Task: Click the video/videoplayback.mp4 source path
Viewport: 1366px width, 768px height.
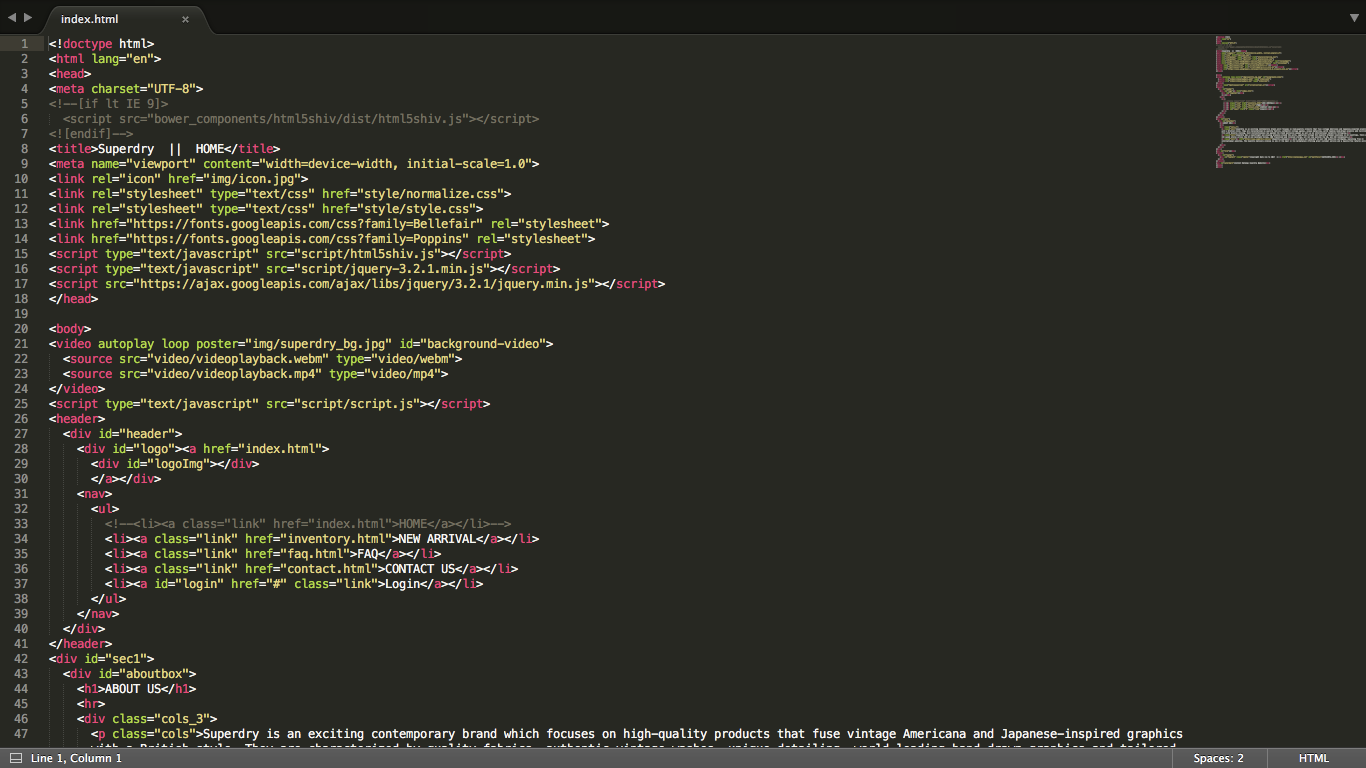Action: coord(234,374)
